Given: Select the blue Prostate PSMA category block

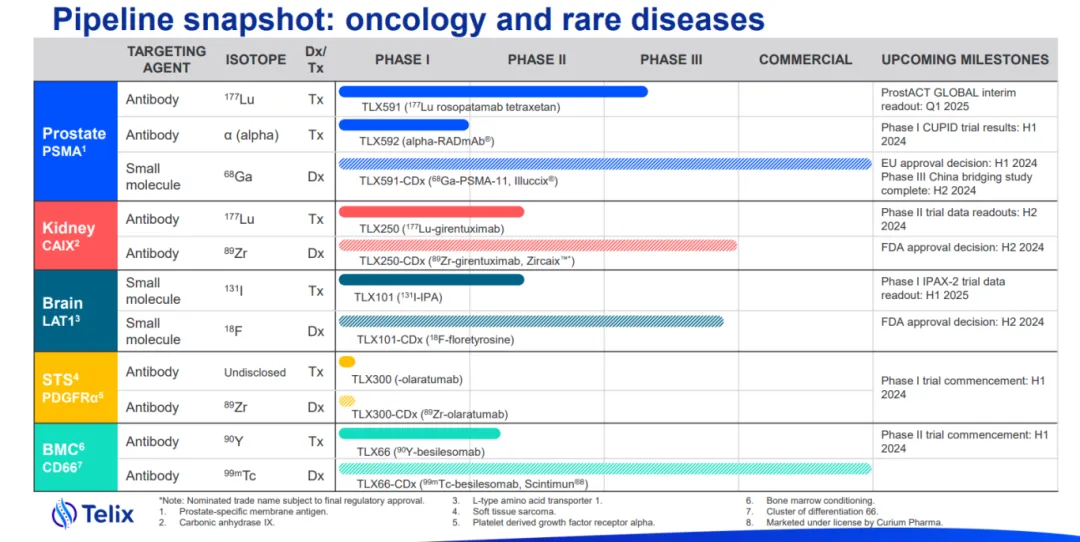Looking at the screenshot, I should (x=75, y=141).
